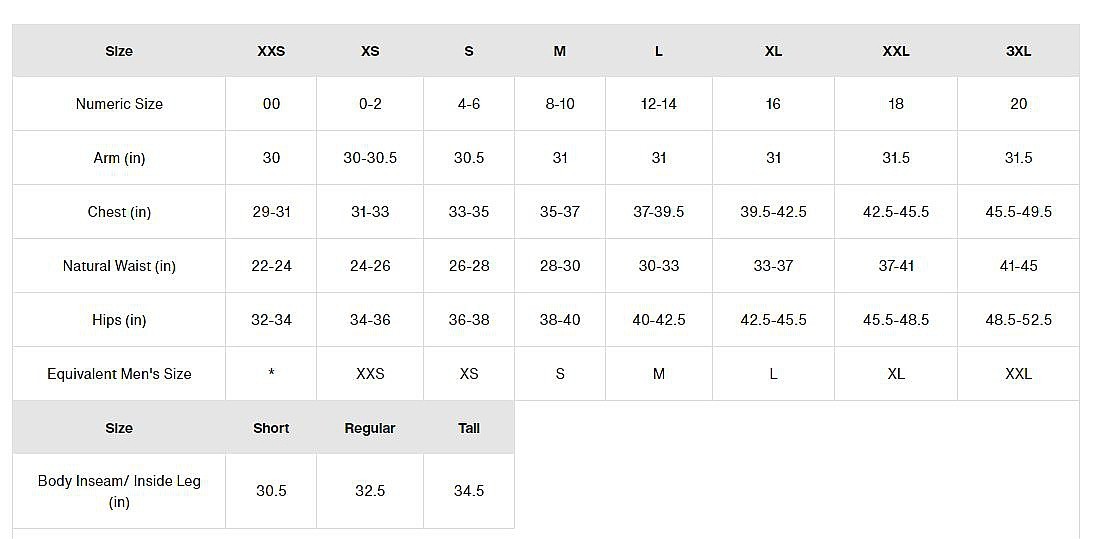Select the Natural Waist value 26-28
The image size is (1114, 539).
pos(469,266)
